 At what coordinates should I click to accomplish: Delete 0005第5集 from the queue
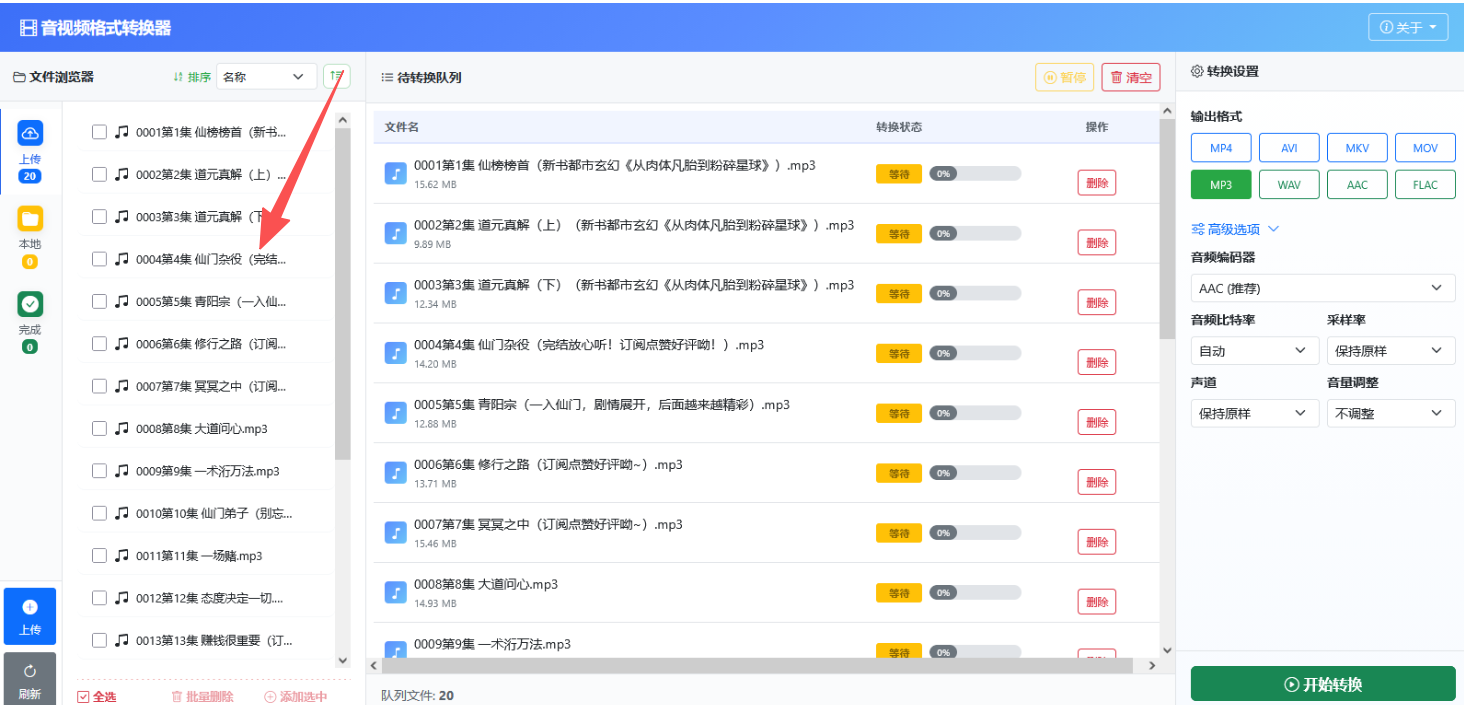click(1097, 423)
